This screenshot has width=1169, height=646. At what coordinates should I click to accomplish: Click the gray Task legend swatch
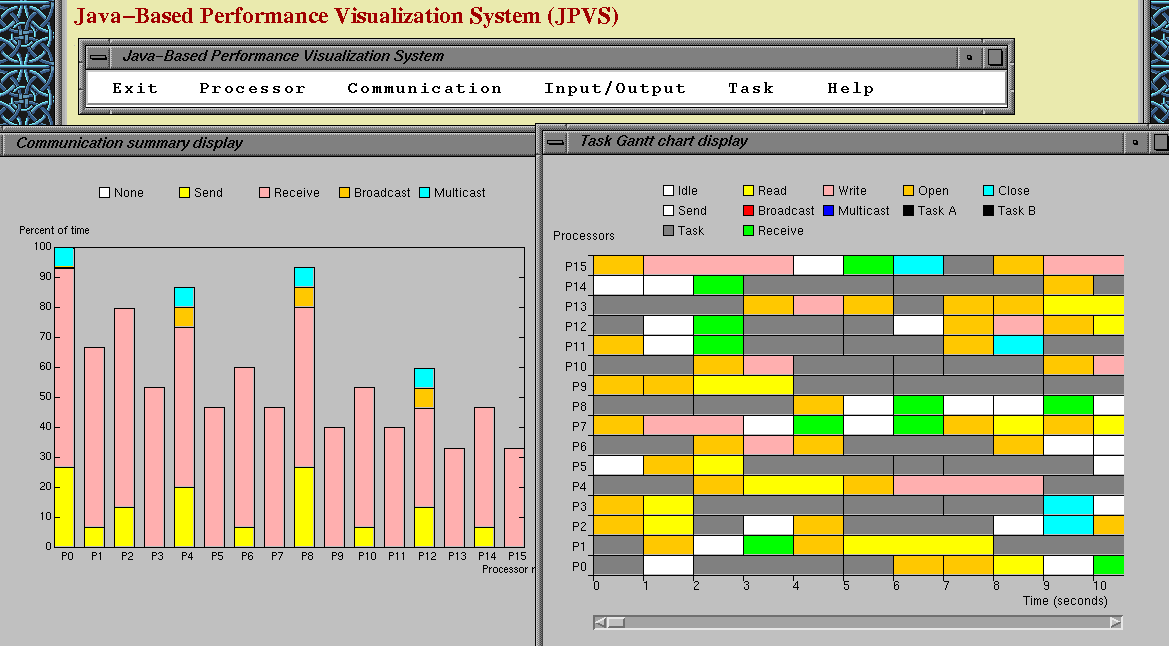tap(669, 231)
